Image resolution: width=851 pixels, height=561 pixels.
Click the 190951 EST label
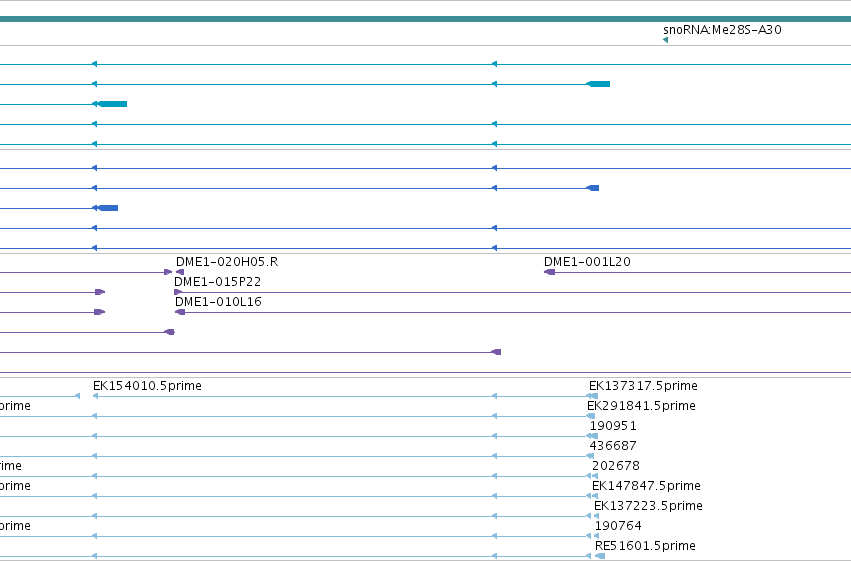click(613, 426)
